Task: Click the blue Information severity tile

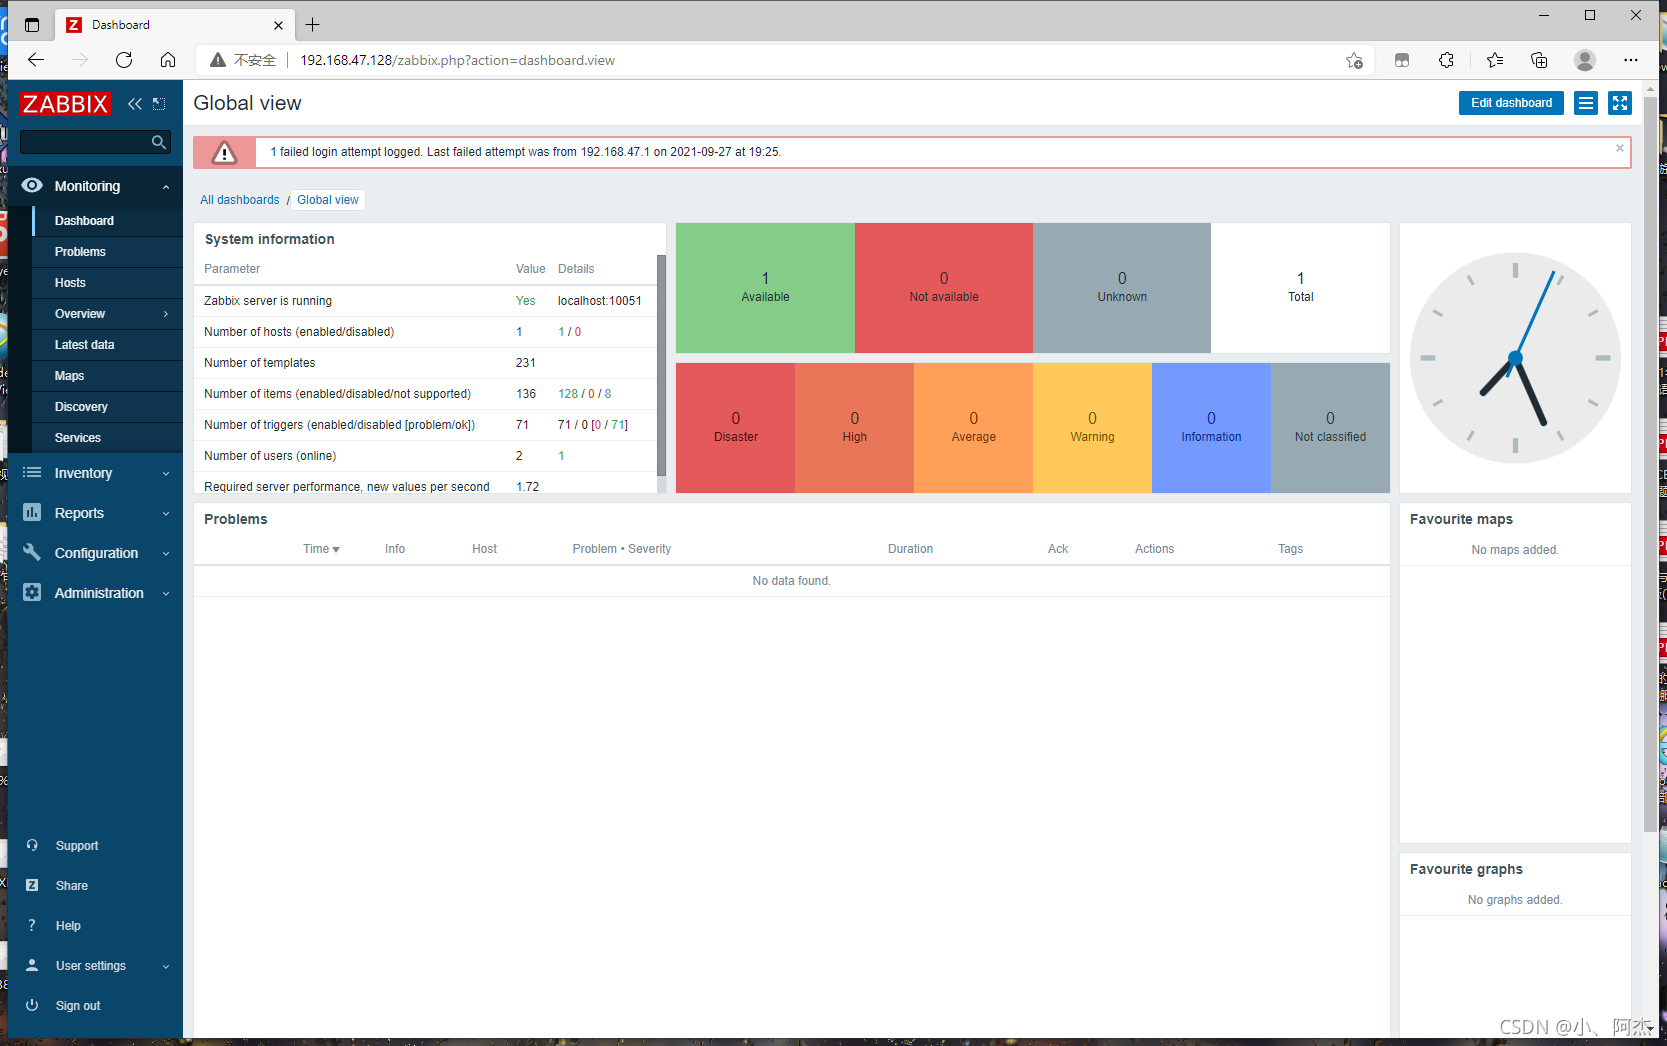Action: pyautogui.click(x=1211, y=428)
